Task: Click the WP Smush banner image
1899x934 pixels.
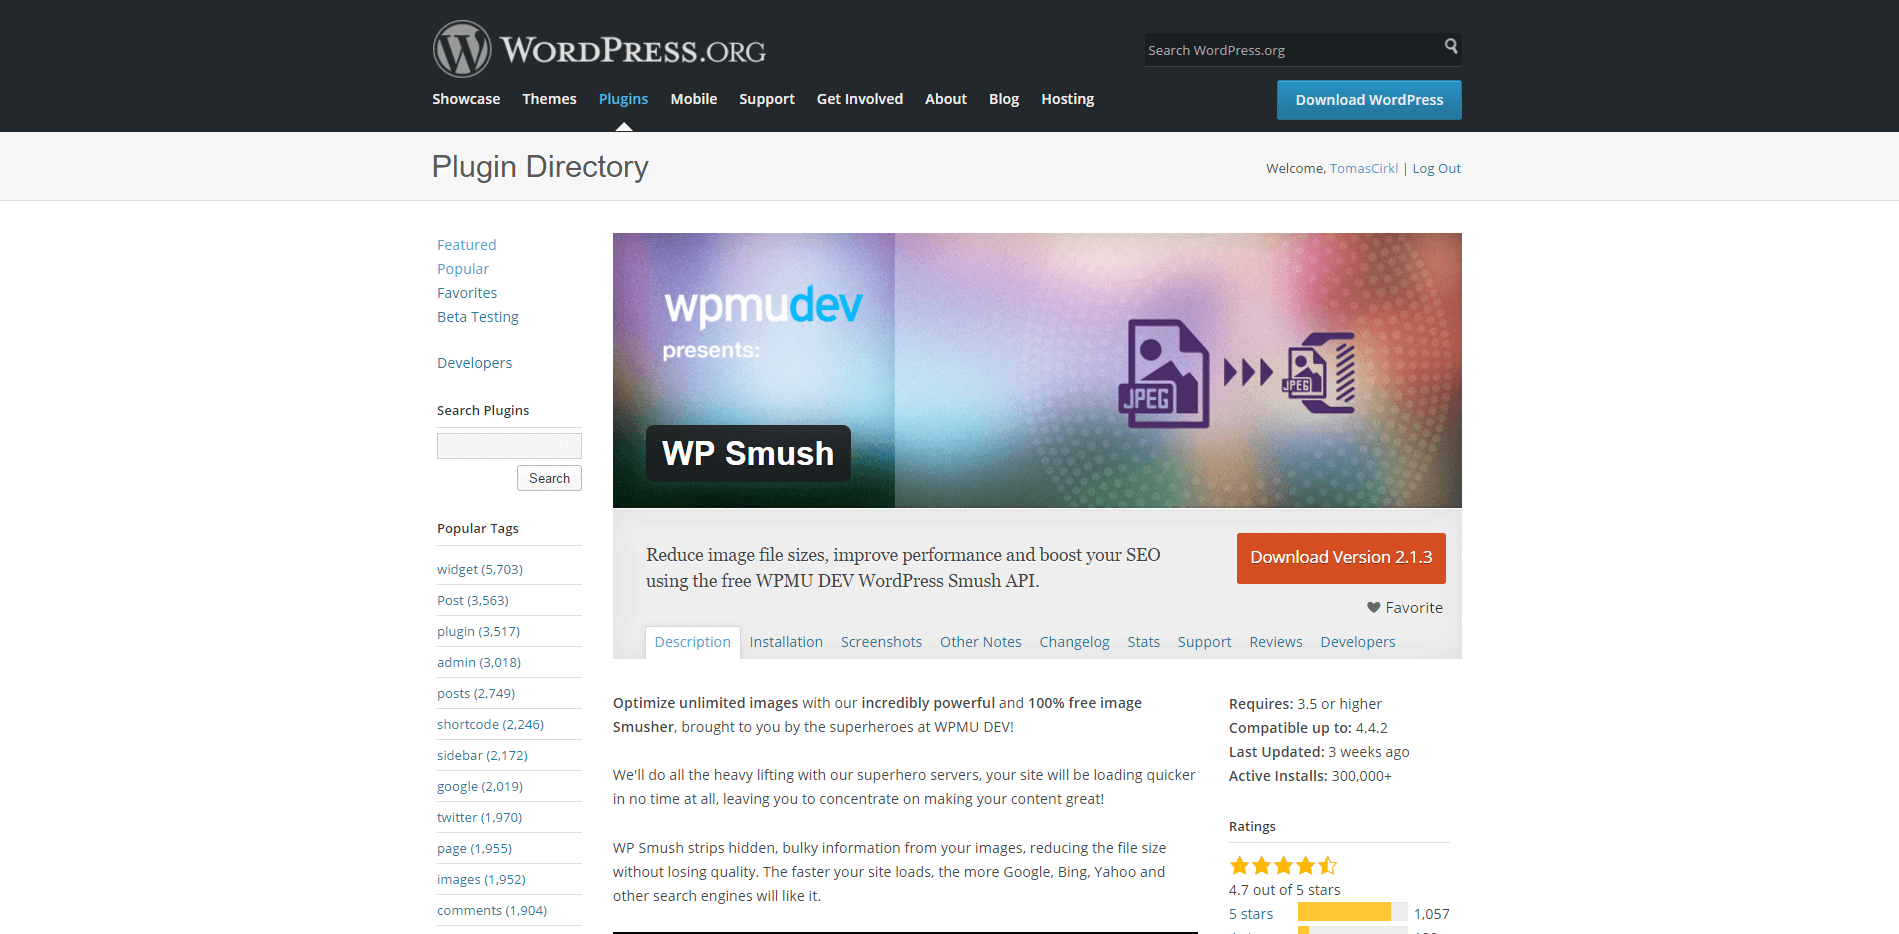Action: [x=1037, y=370]
